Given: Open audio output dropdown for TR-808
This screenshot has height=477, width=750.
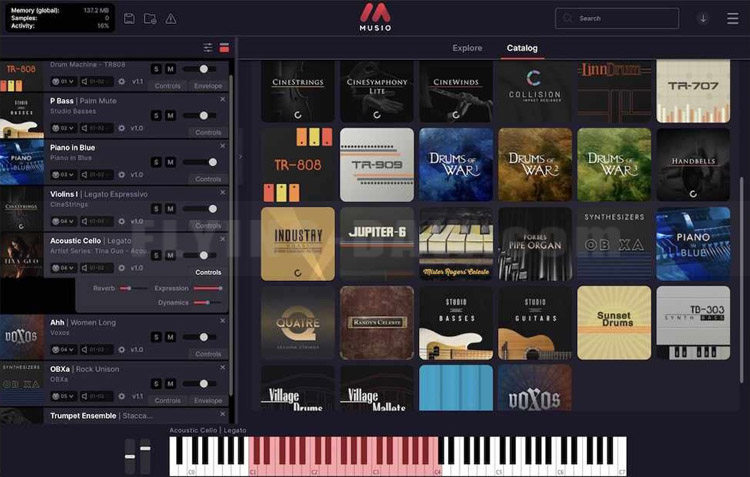Looking at the screenshot, I should (x=96, y=82).
